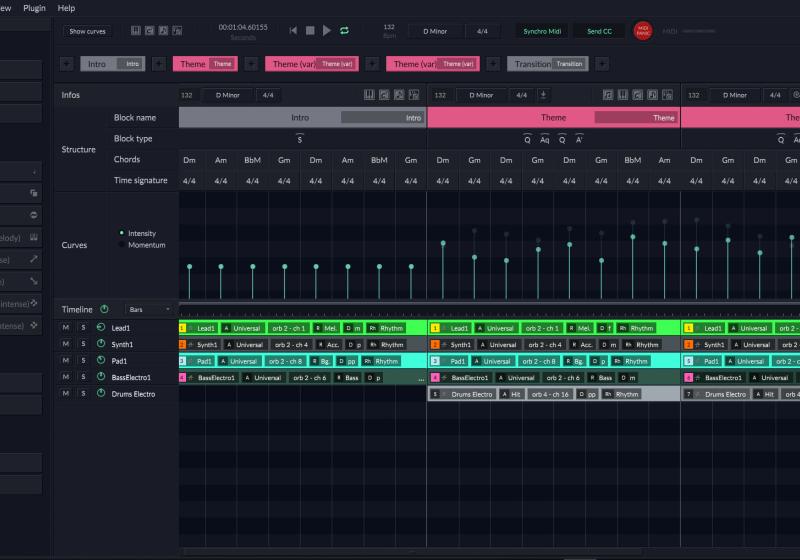Toggle the Pad1 track power icon
800x560 pixels.
[x=101, y=360]
